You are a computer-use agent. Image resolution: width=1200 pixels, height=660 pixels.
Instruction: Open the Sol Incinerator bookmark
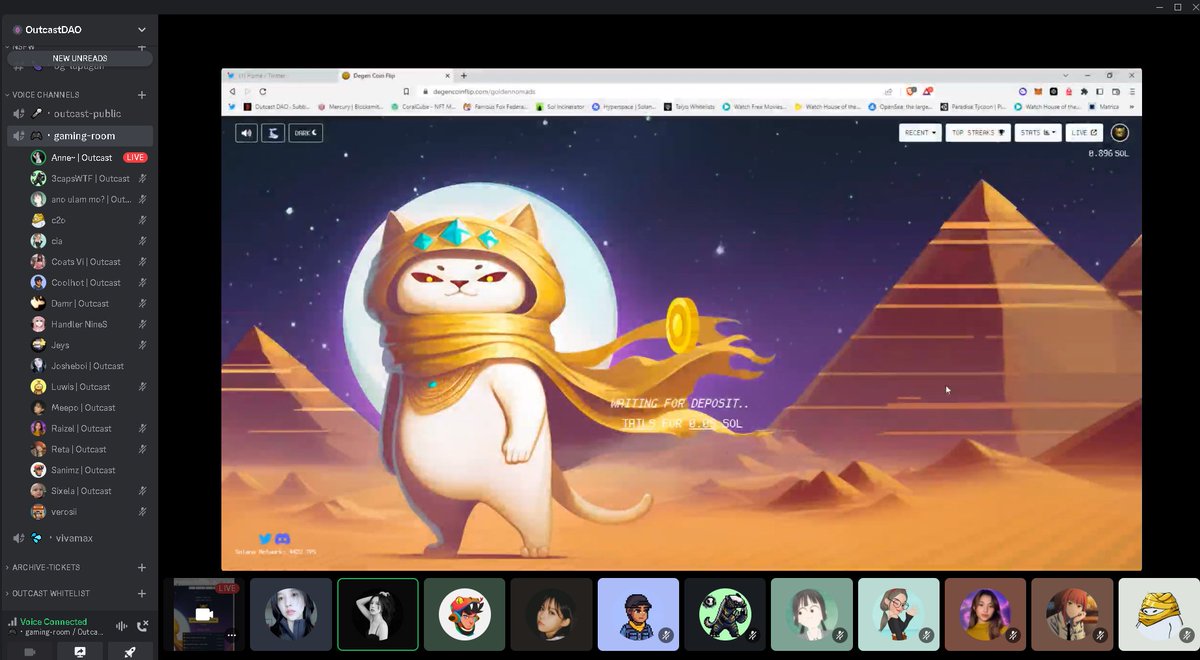point(561,106)
